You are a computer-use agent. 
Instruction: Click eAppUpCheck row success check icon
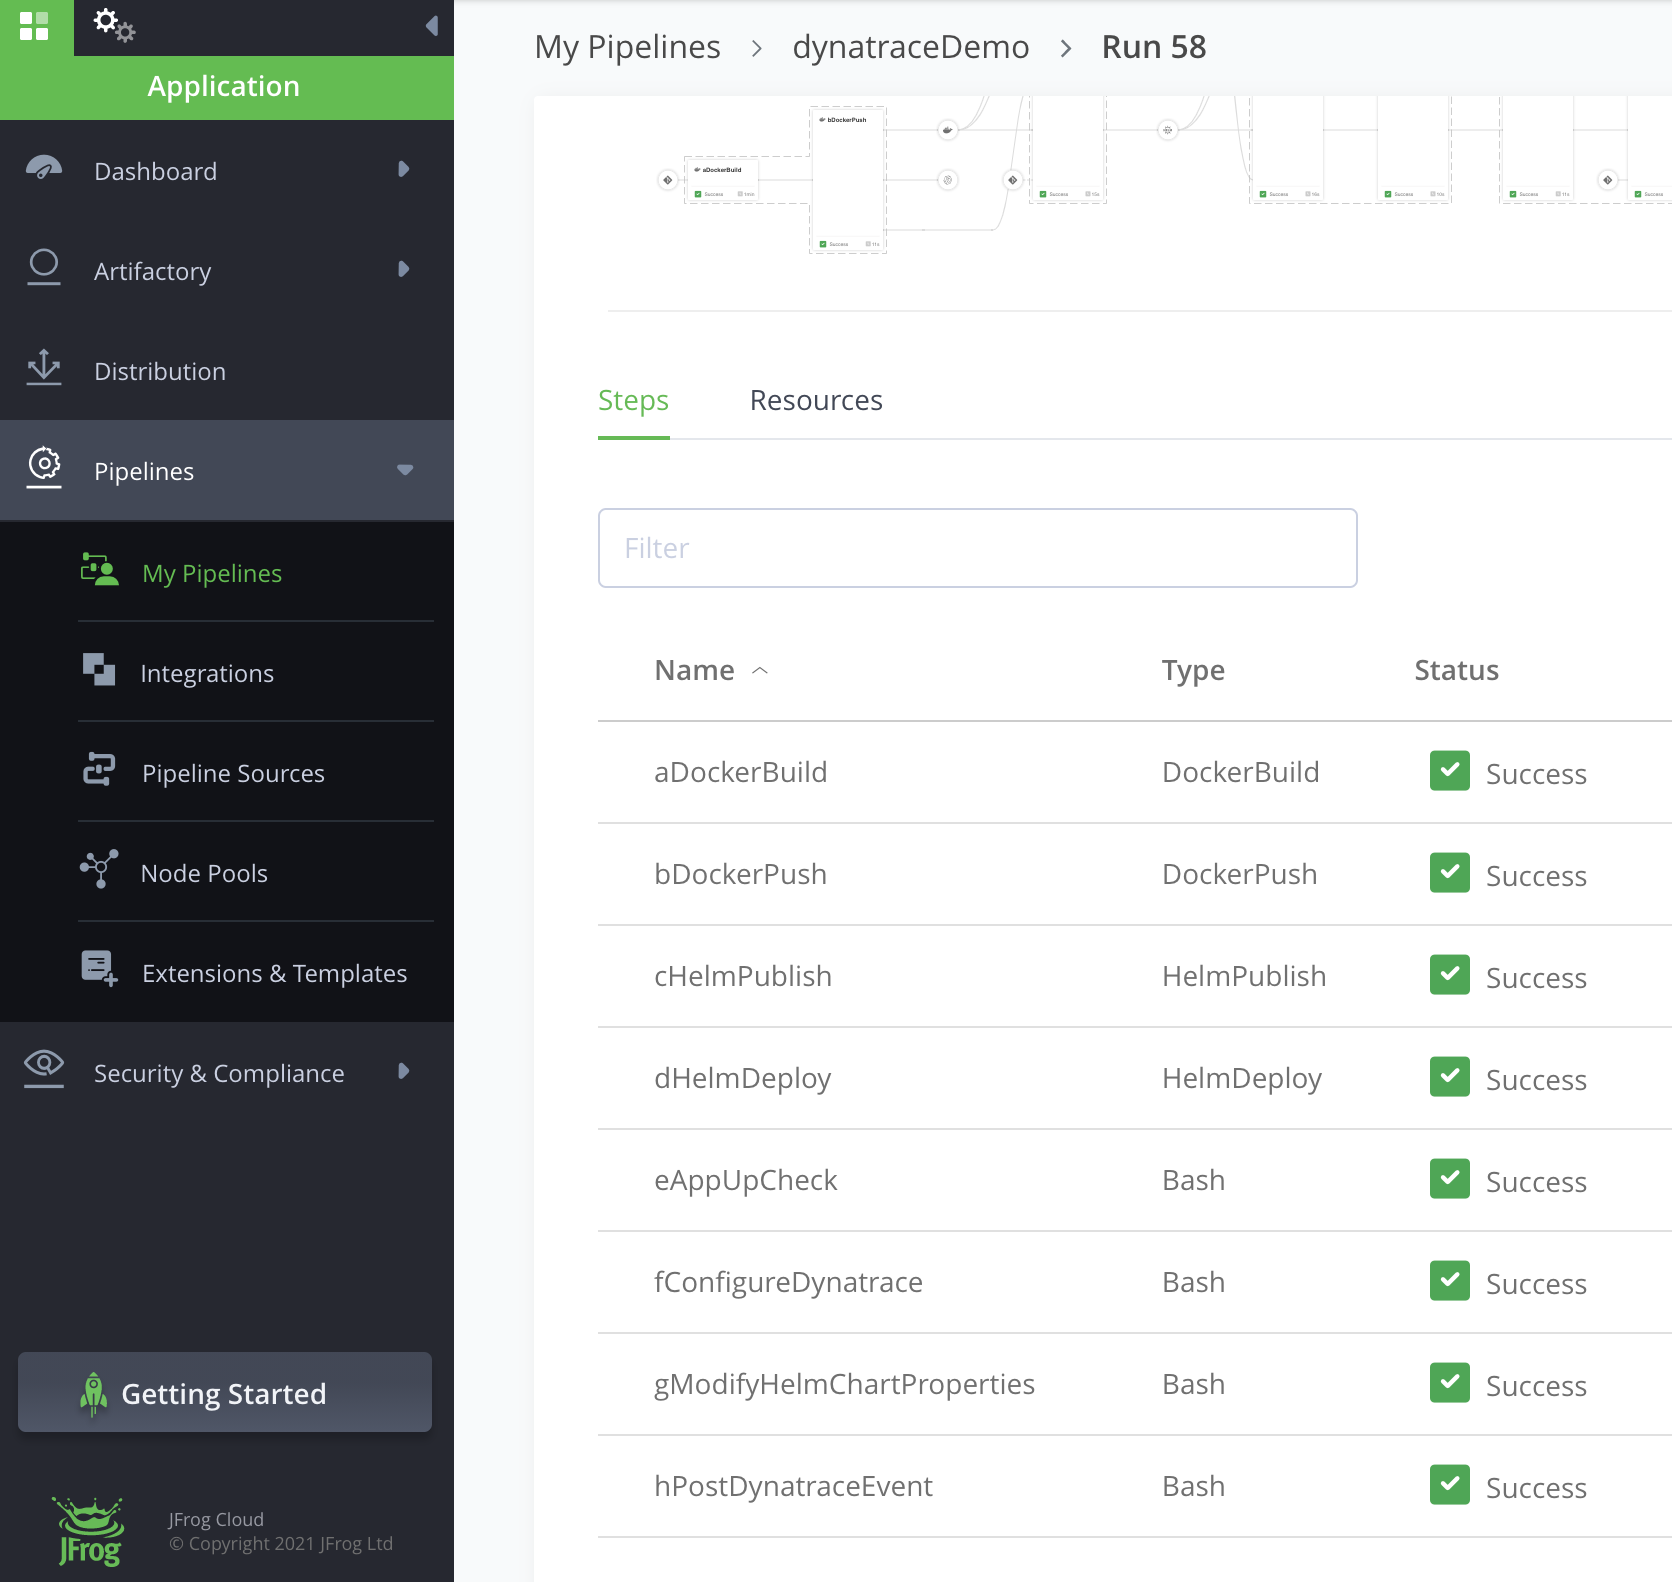click(x=1450, y=1179)
